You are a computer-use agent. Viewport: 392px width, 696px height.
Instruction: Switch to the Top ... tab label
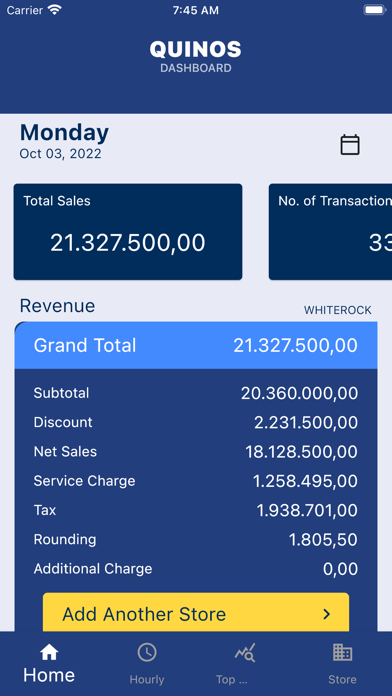coord(231,680)
